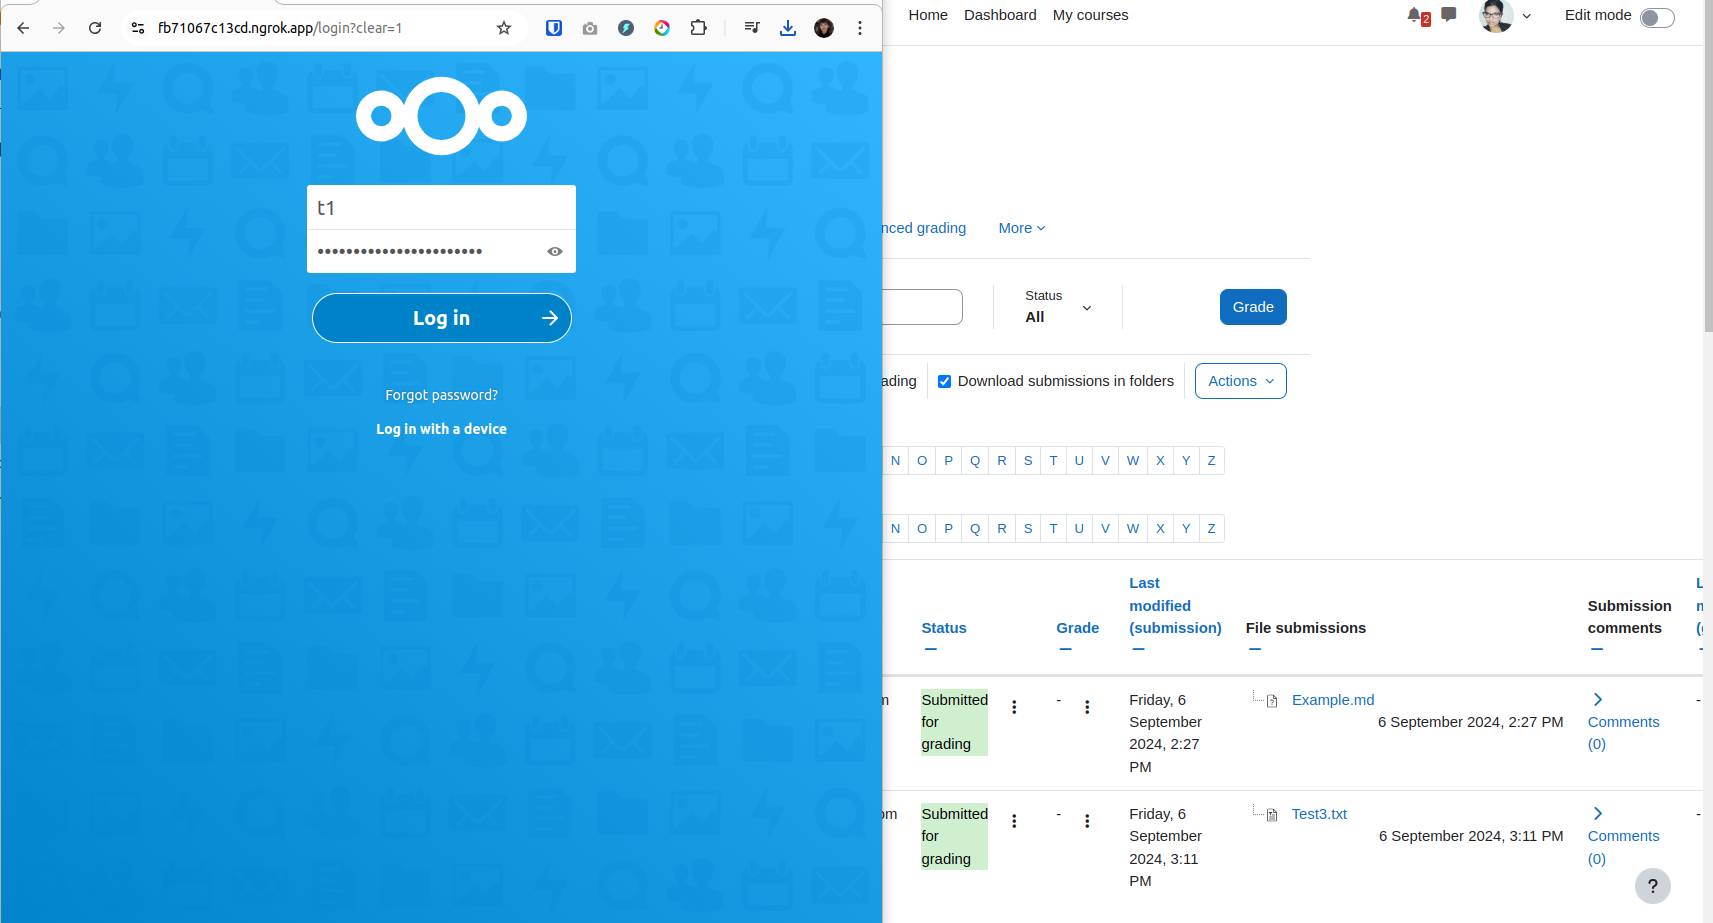Expand the More tab dropdown
1713x923 pixels.
[1022, 228]
